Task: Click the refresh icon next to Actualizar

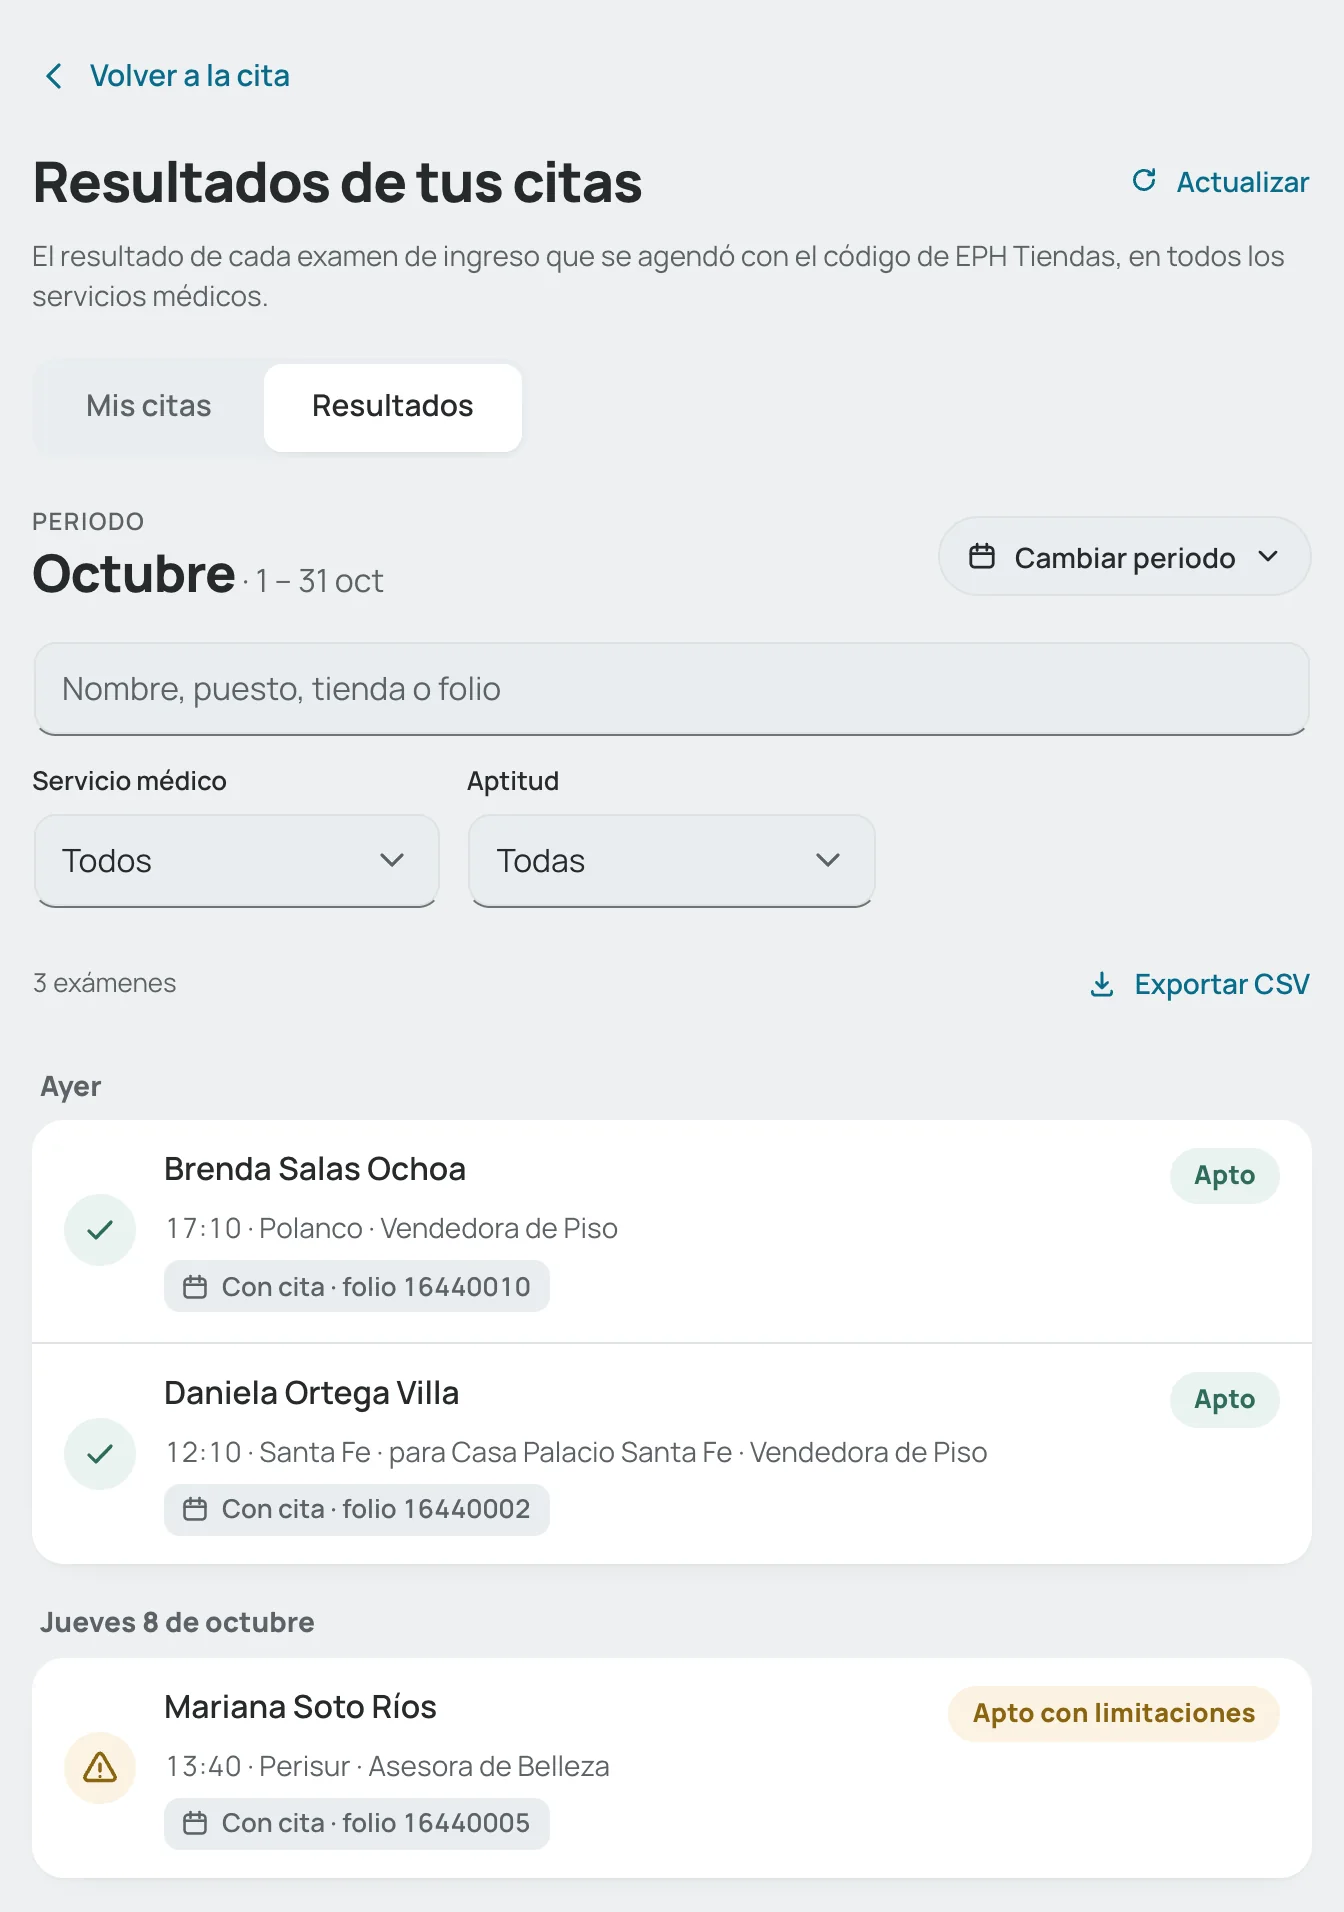Action: [x=1144, y=181]
